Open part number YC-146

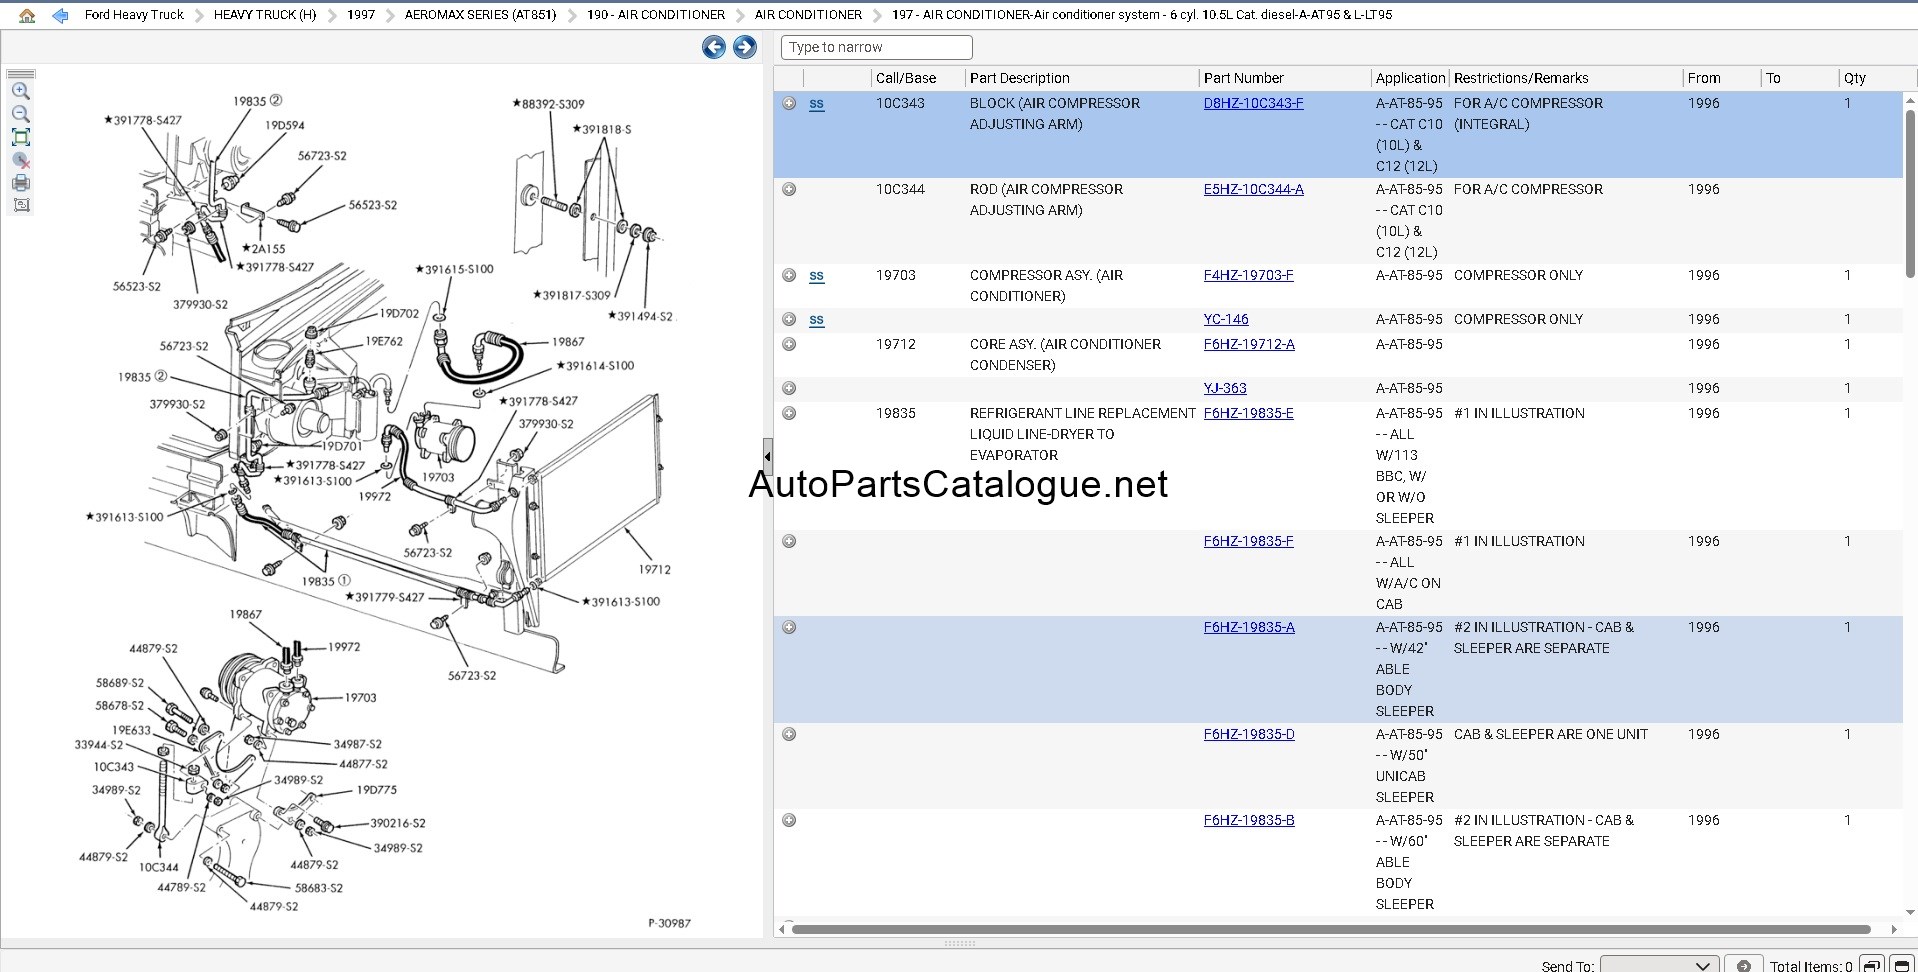(x=1226, y=319)
